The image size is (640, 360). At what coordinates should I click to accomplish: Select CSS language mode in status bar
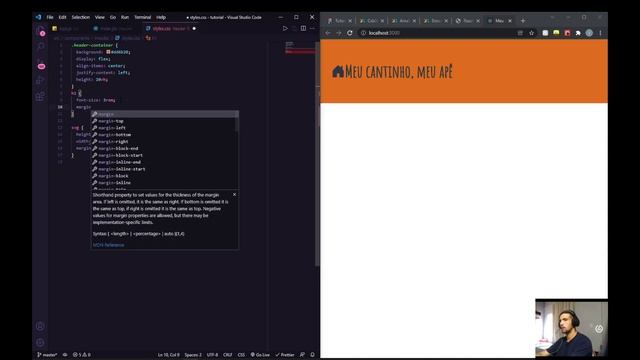pos(241,355)
